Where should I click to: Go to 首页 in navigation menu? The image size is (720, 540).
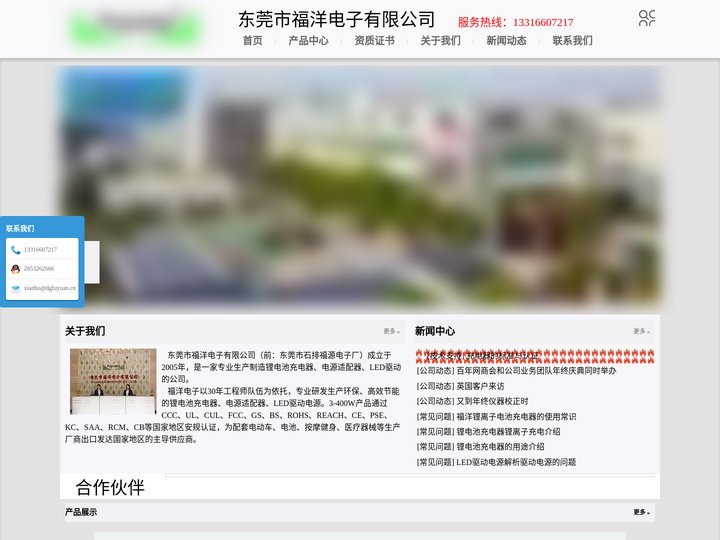pos(253,41)
